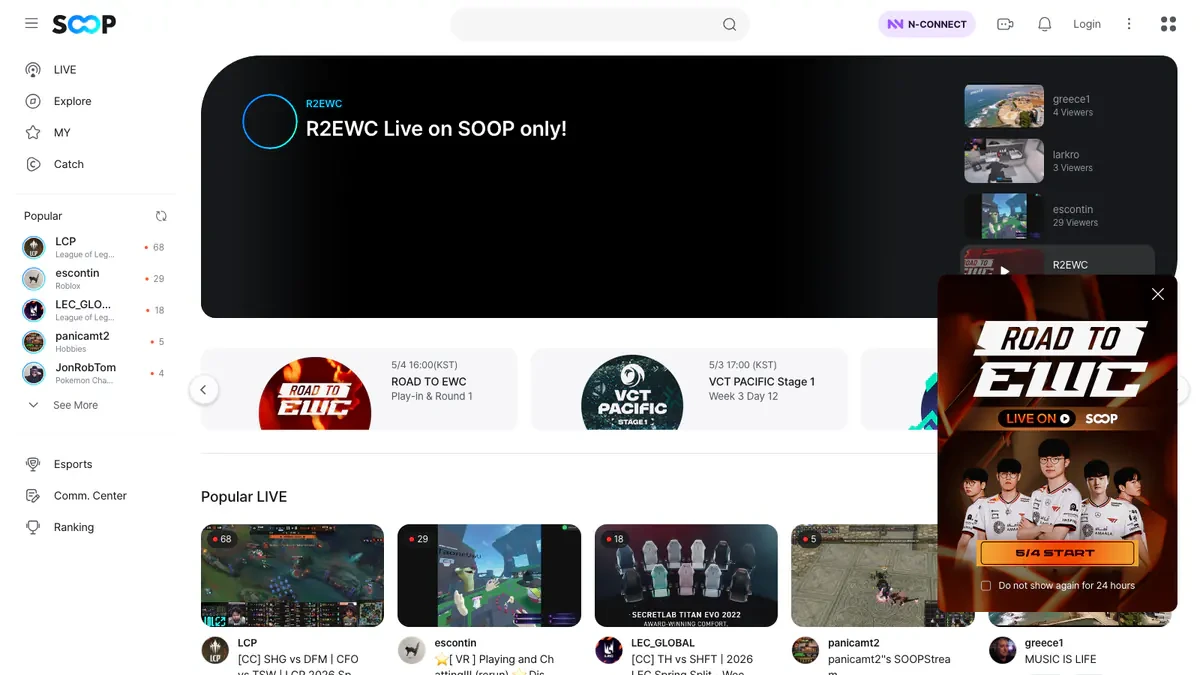Image resolution: width=1200 pixels, height=675 pixels.
Task: Click LCP avatar under Popular LIVE
Action: [215, 650]
